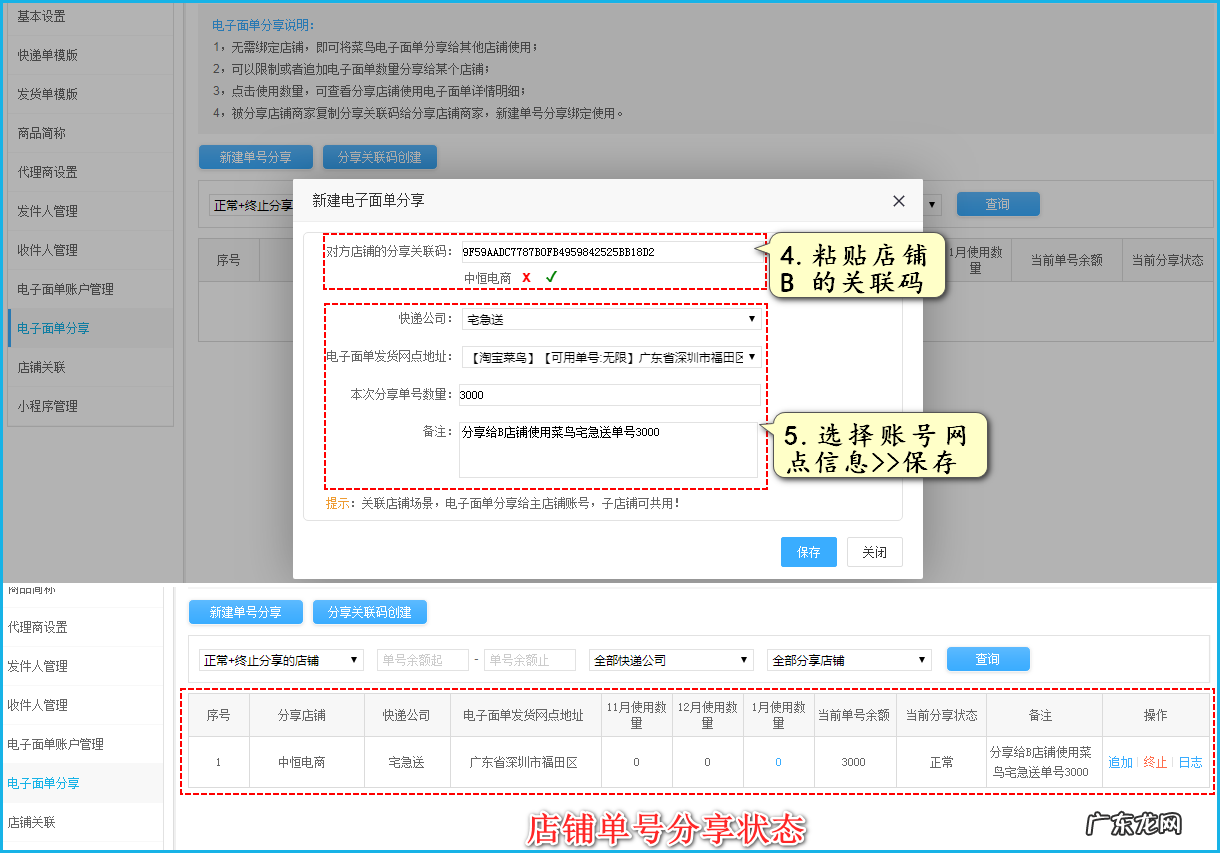Click the 关闭 button in the dialog
Viewport: 1220px width, 853px height.
(874, 551)
